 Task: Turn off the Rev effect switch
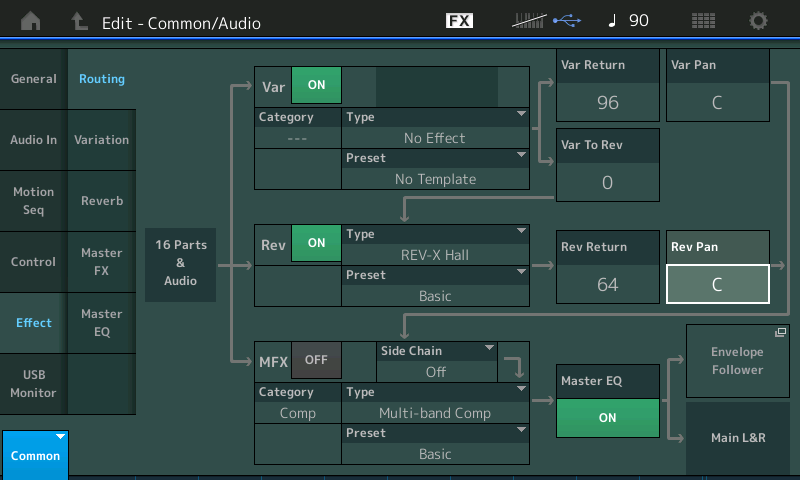[316, 243]
